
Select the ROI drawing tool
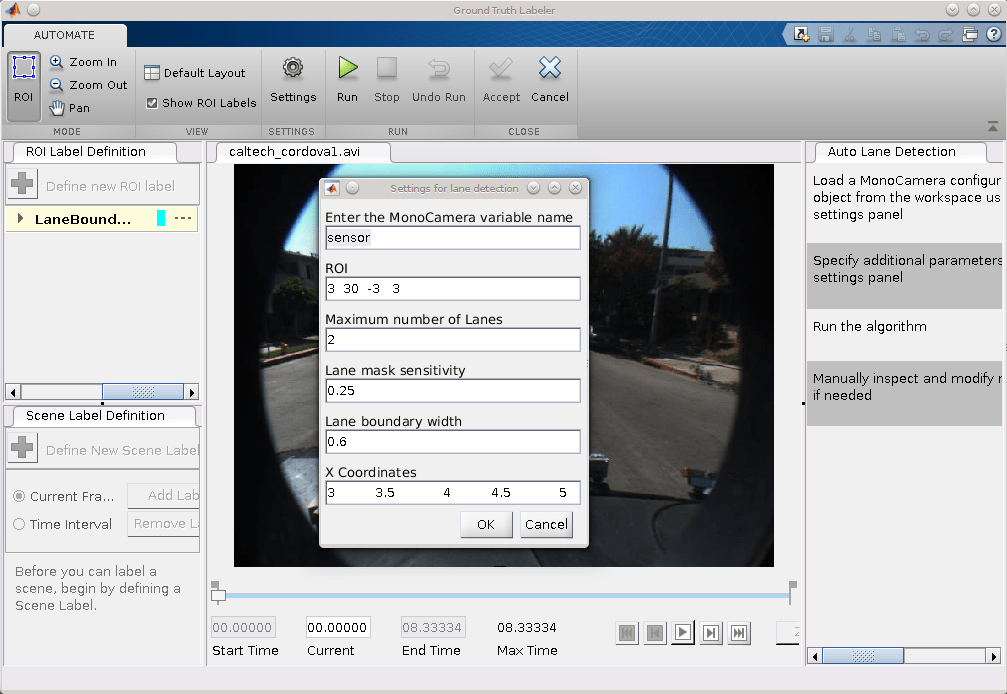[24, 81]
